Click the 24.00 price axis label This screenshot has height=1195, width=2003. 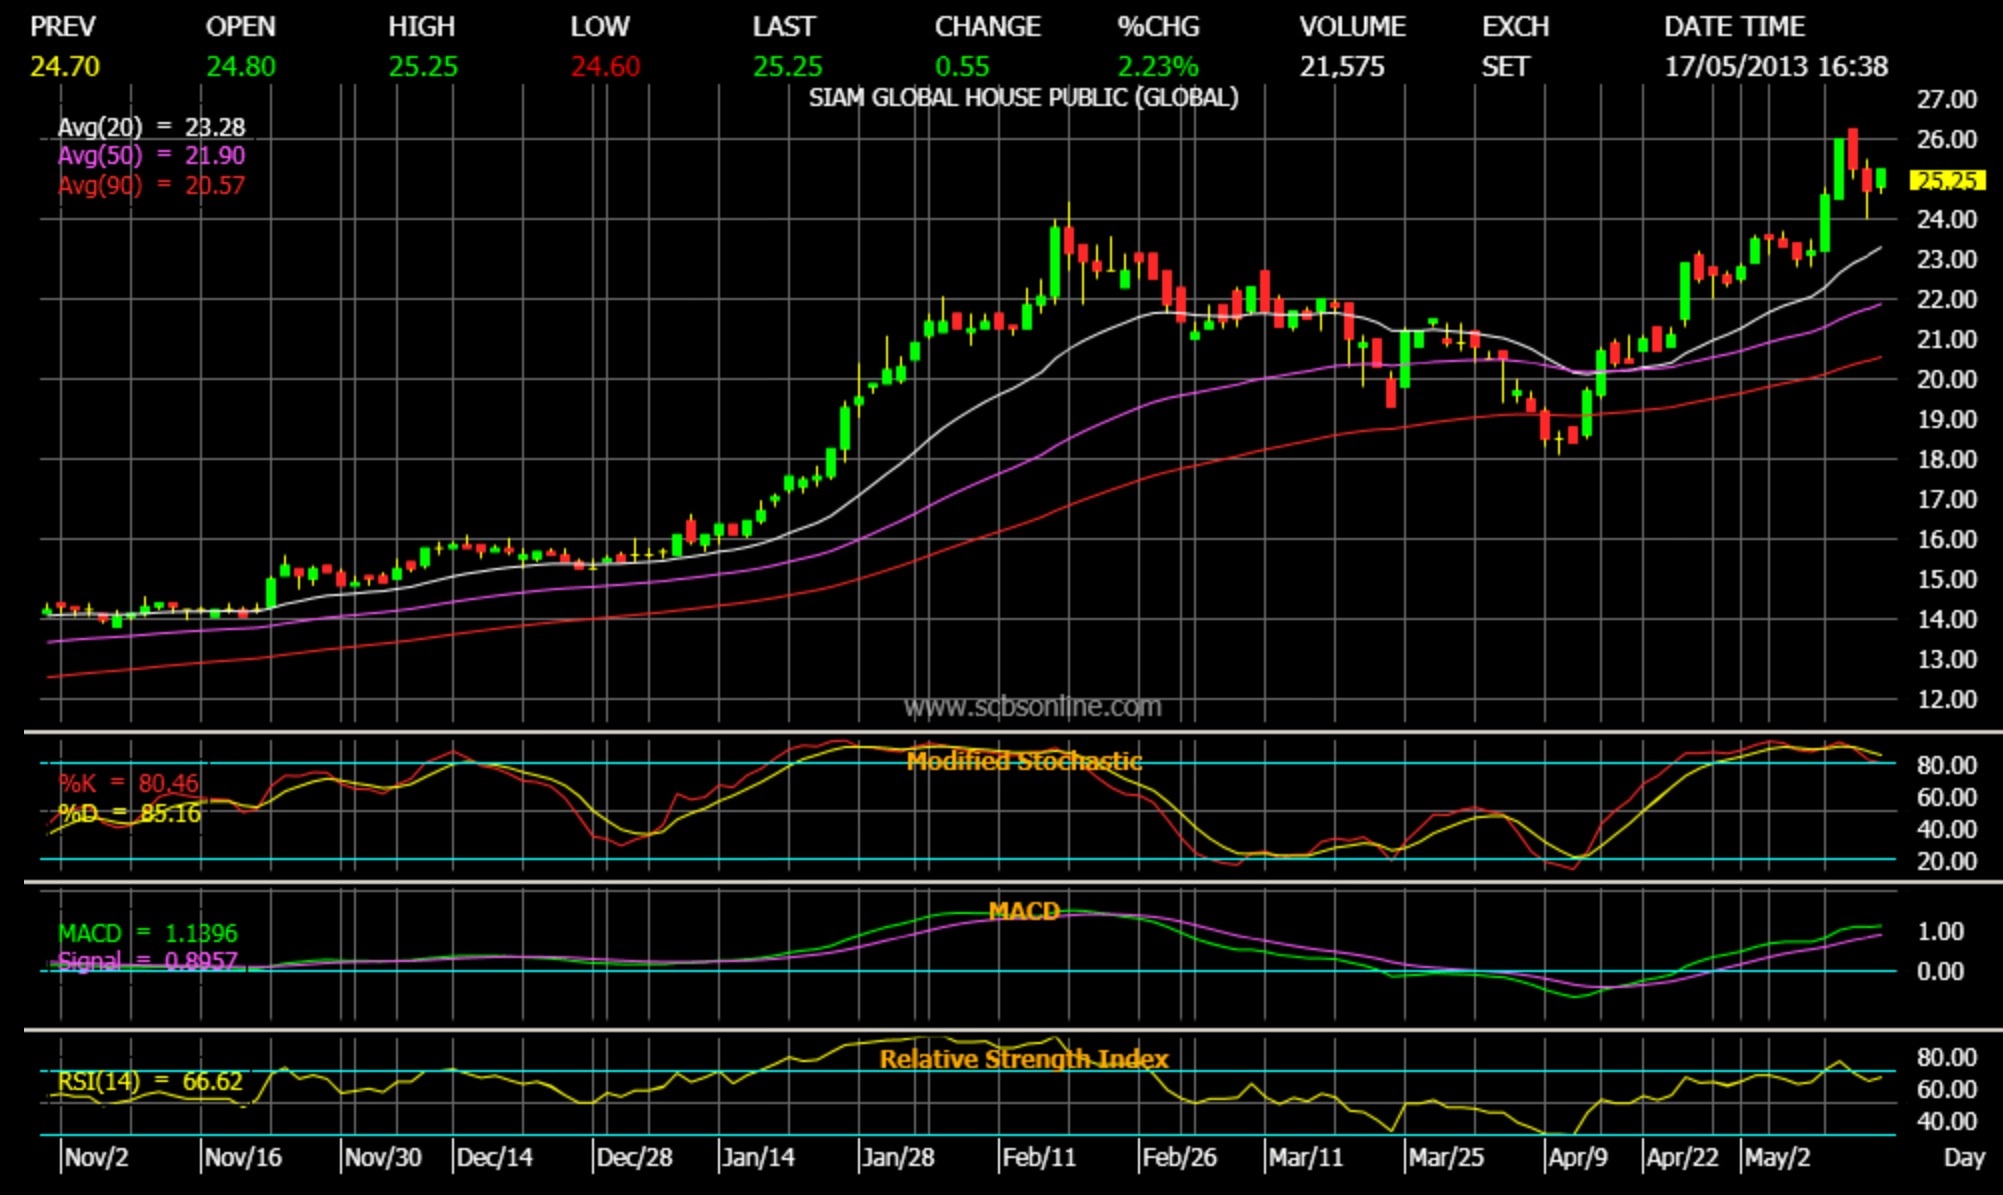coord(1946,220)
